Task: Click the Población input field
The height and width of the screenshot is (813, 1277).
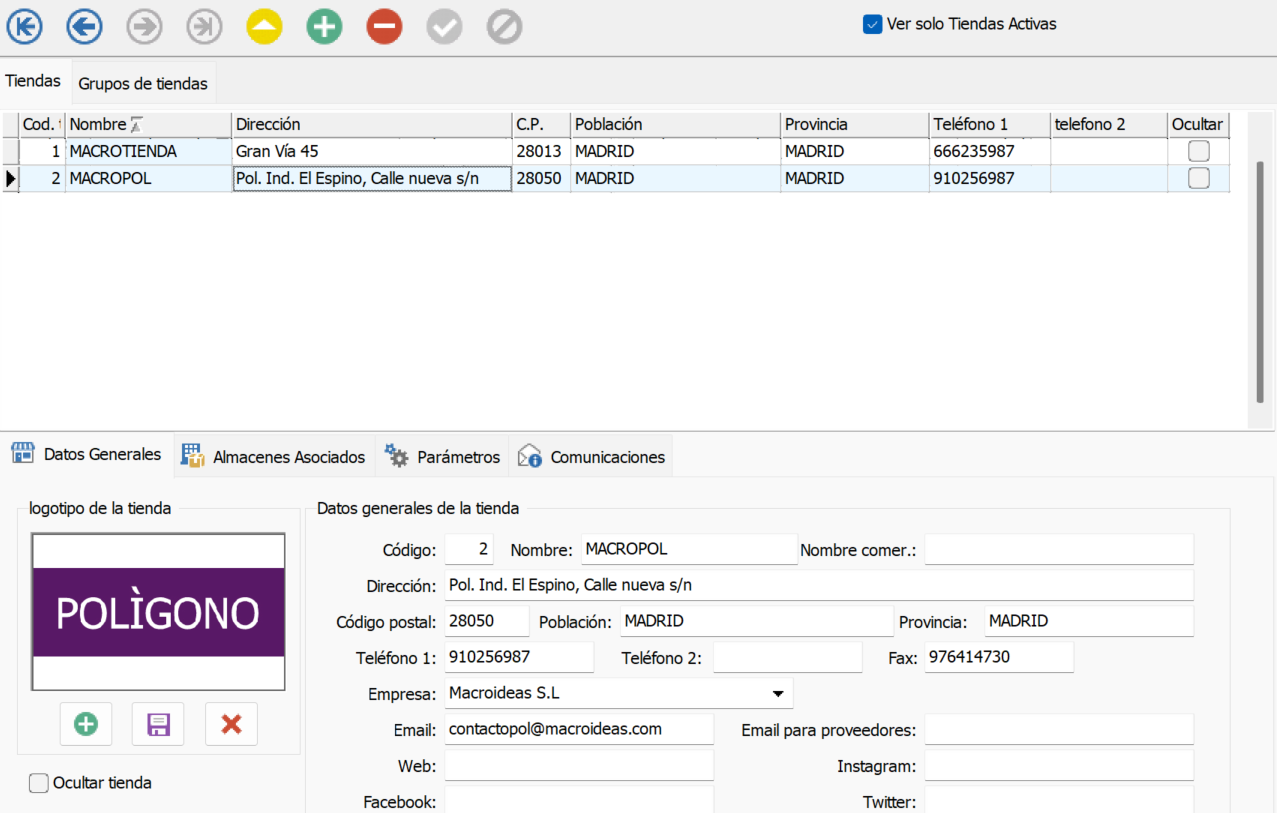Action: click(756, 621)
